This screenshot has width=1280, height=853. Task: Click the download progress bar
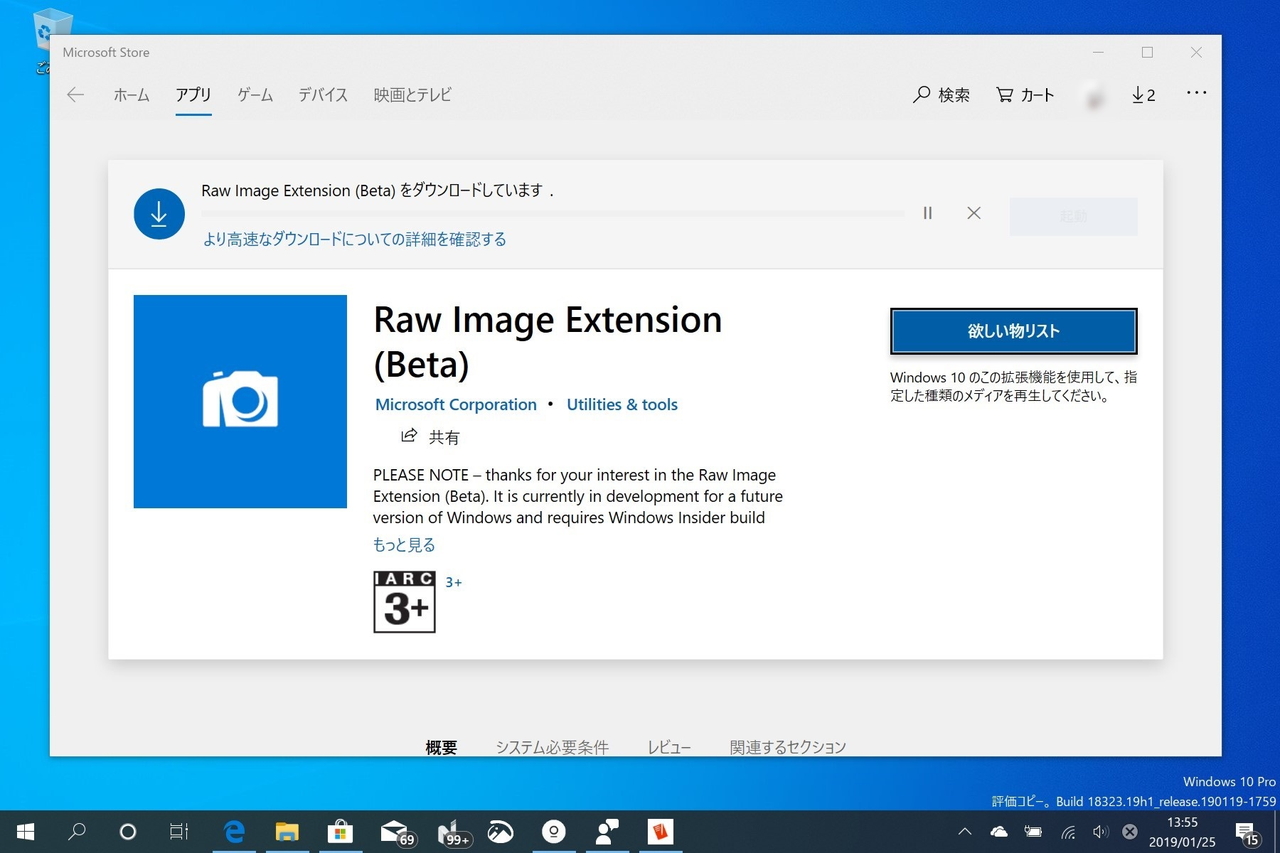[x=553, y=214]
